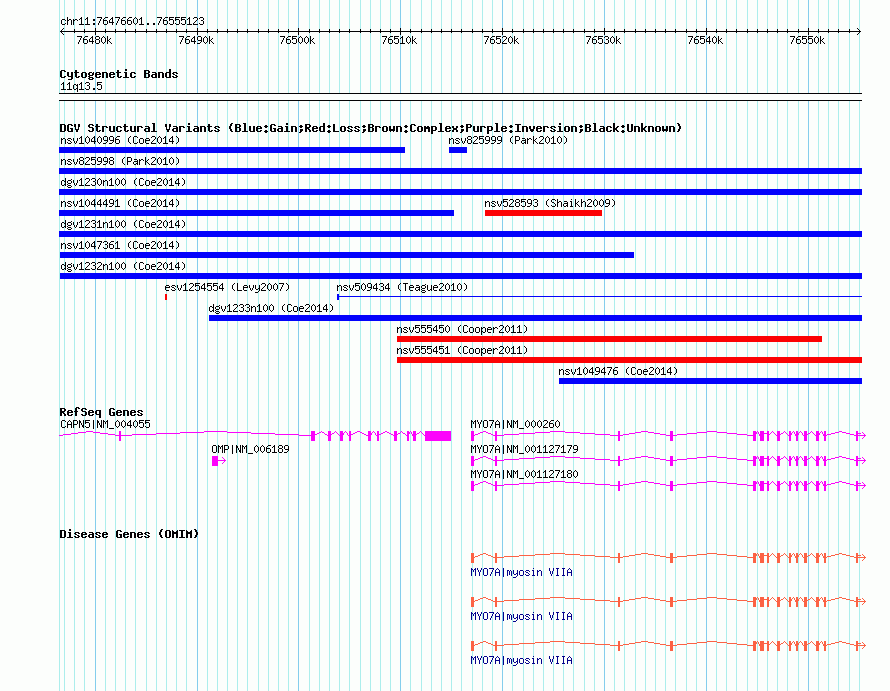Click the MYO7A NM_001127180 transcript track
The image size is (890, 691).
pyautogui.click(x=668, y=485)
